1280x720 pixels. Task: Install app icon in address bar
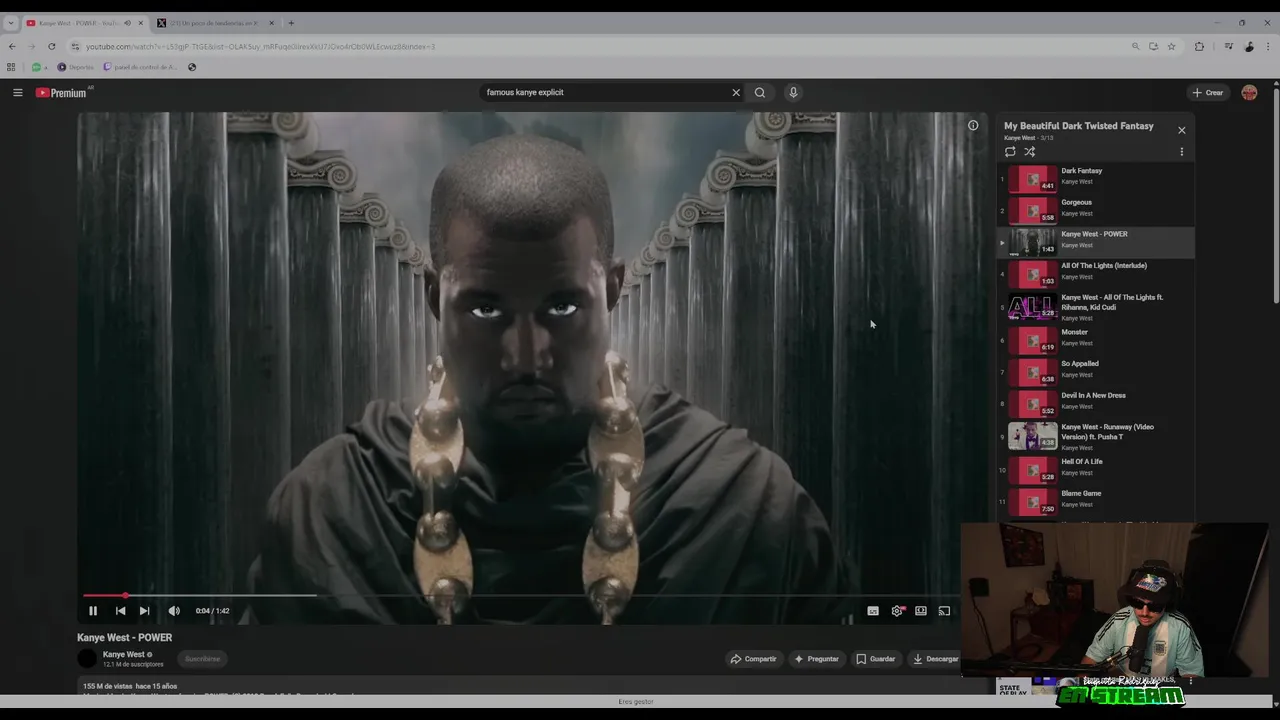click(x=1153, y=46)
